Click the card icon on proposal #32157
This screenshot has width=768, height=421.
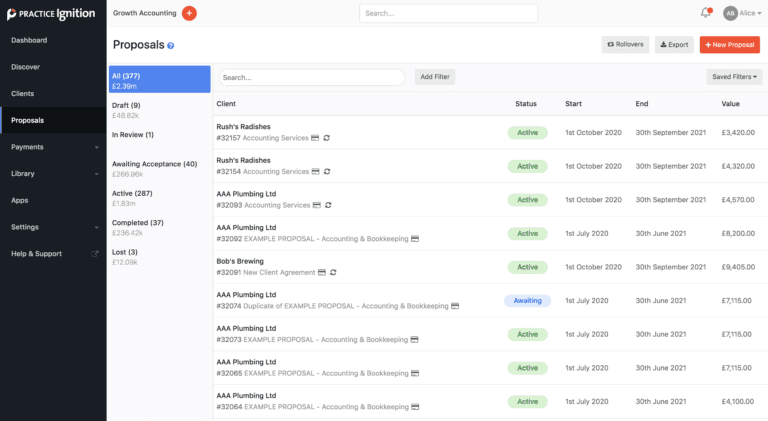pyautogui.click(x=315, y=138)
